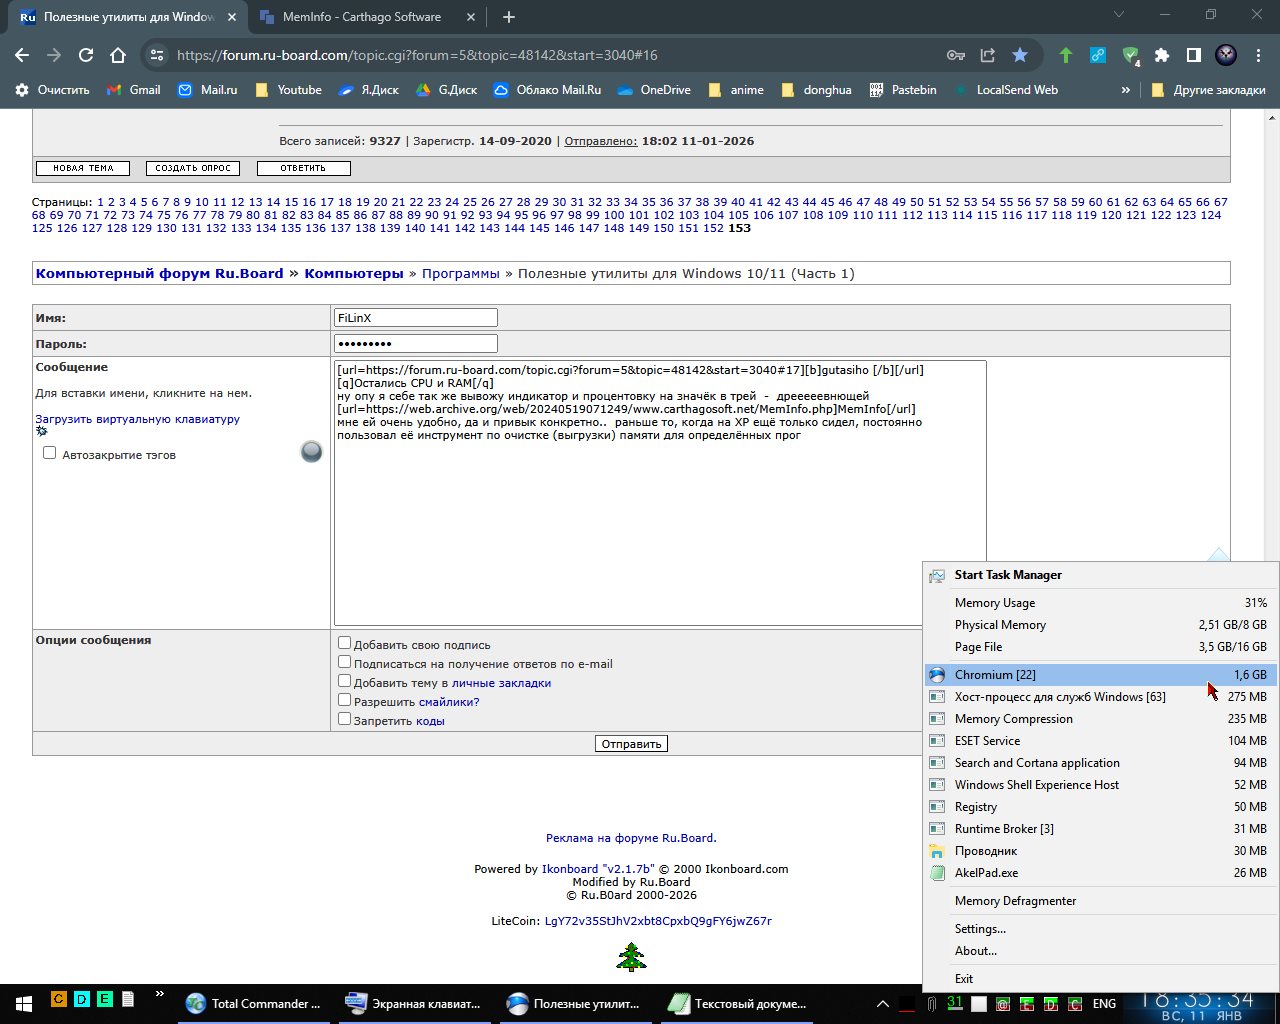Open the tab search dropdown arrow
This screenshot has width=1280, height=1024.
(1118, 15)
